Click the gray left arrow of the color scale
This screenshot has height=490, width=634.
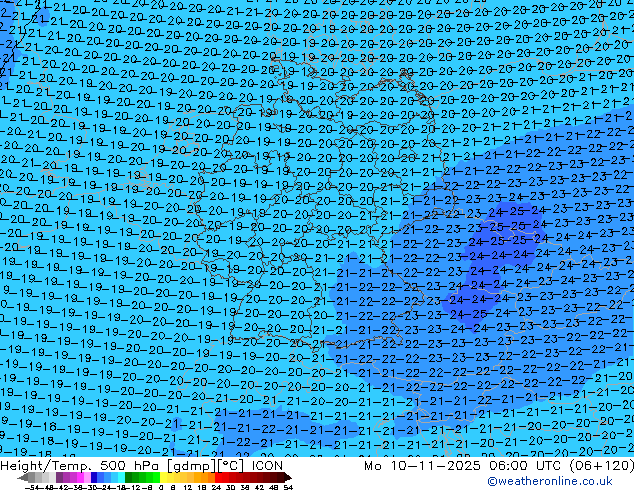click(23, 477)
